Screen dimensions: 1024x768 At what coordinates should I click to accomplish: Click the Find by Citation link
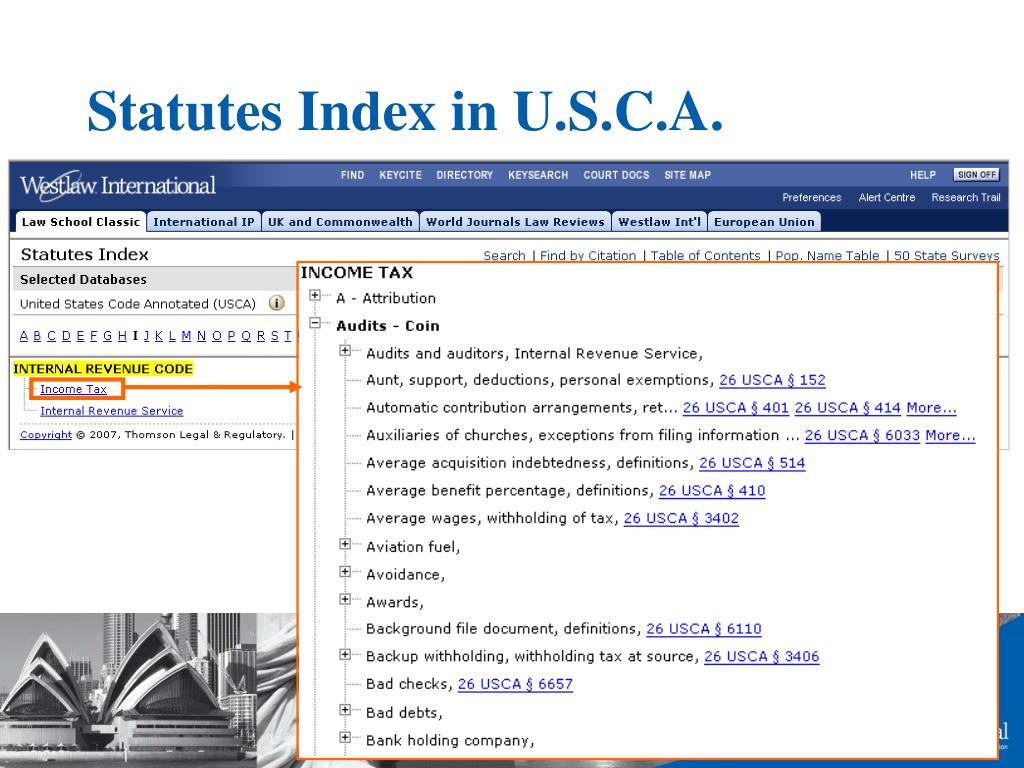click(x=588, y=255)
